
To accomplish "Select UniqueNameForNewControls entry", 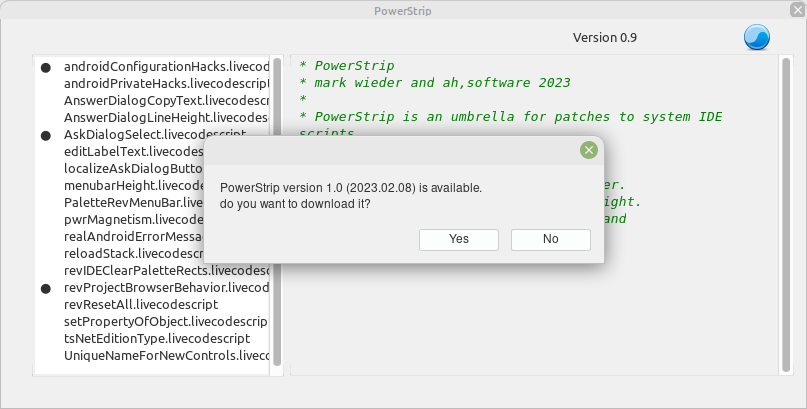I will tap(166, 355).
